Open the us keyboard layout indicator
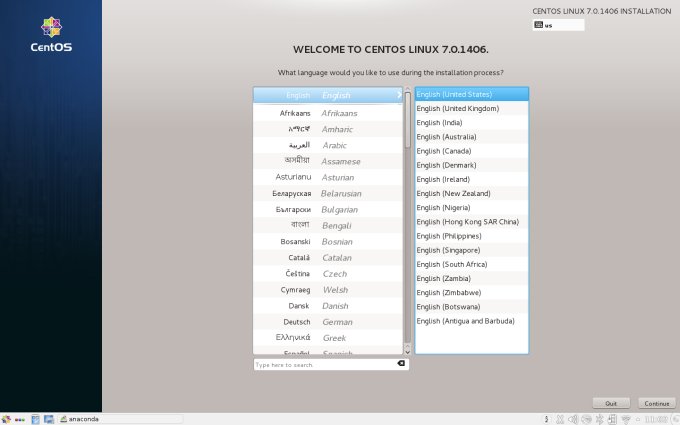The height and width of the screenshot is (425, 680). click(558, 25)
